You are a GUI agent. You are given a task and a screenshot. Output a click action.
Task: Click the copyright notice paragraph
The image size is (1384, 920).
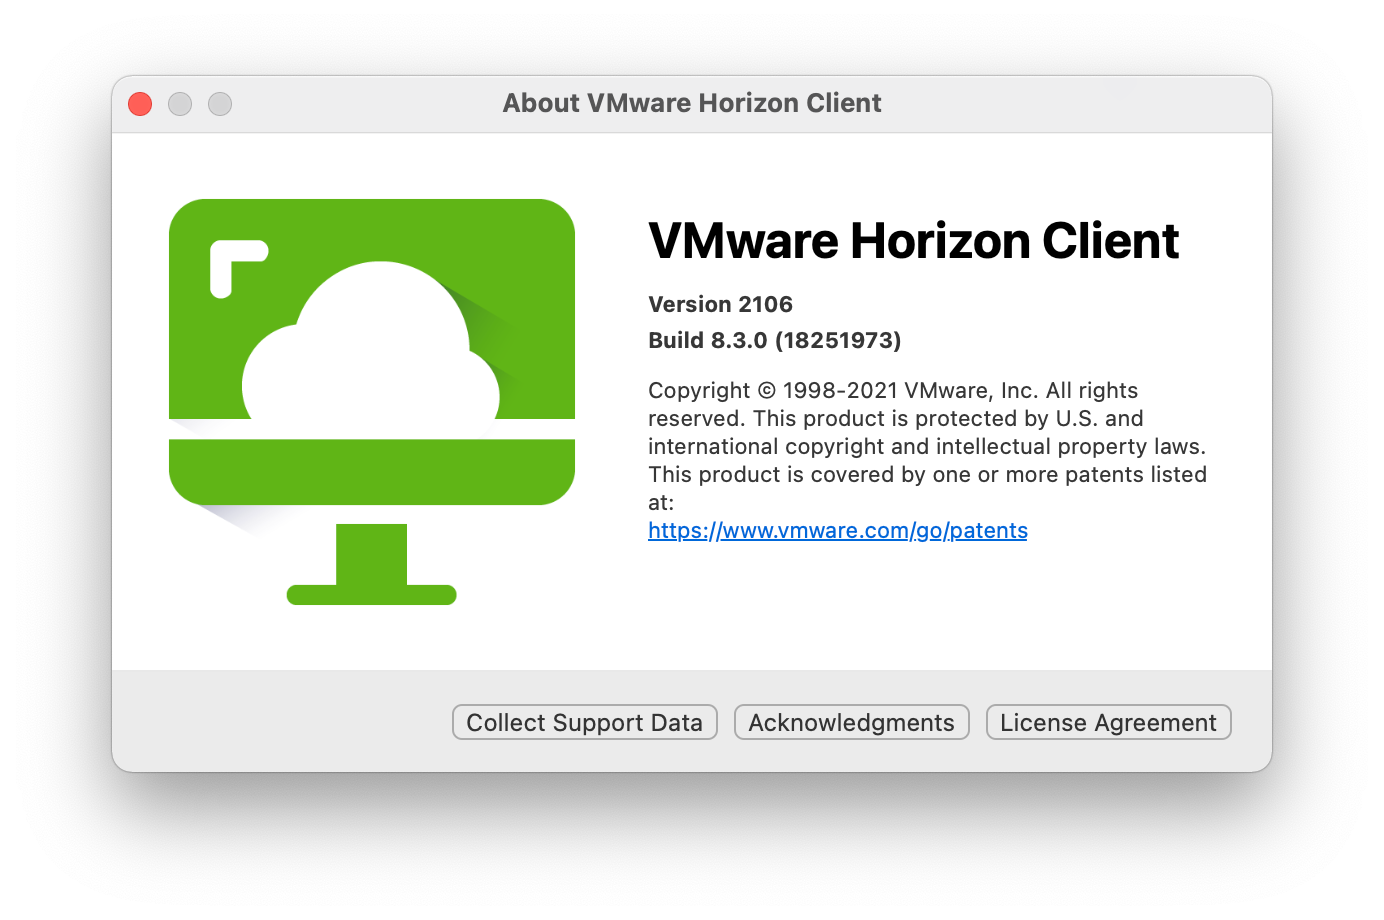(928, 446)
